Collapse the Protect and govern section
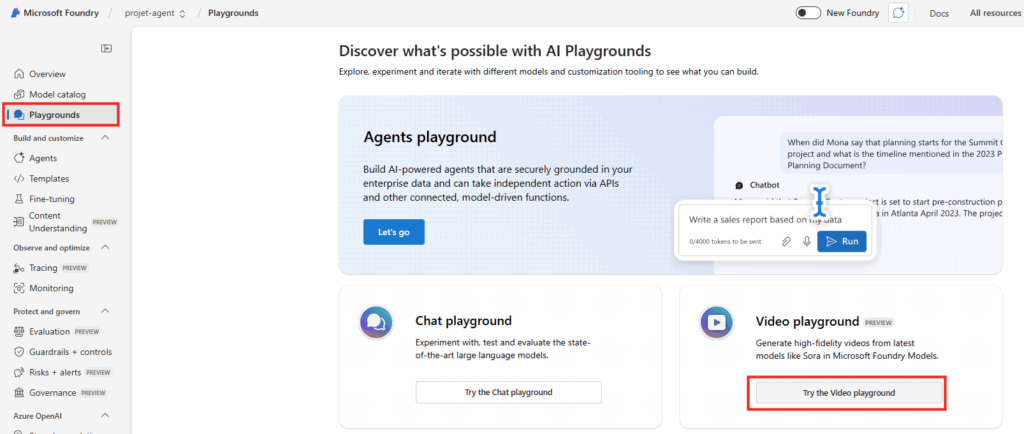This screenshot has height=434, width=1024. point(106,311)
